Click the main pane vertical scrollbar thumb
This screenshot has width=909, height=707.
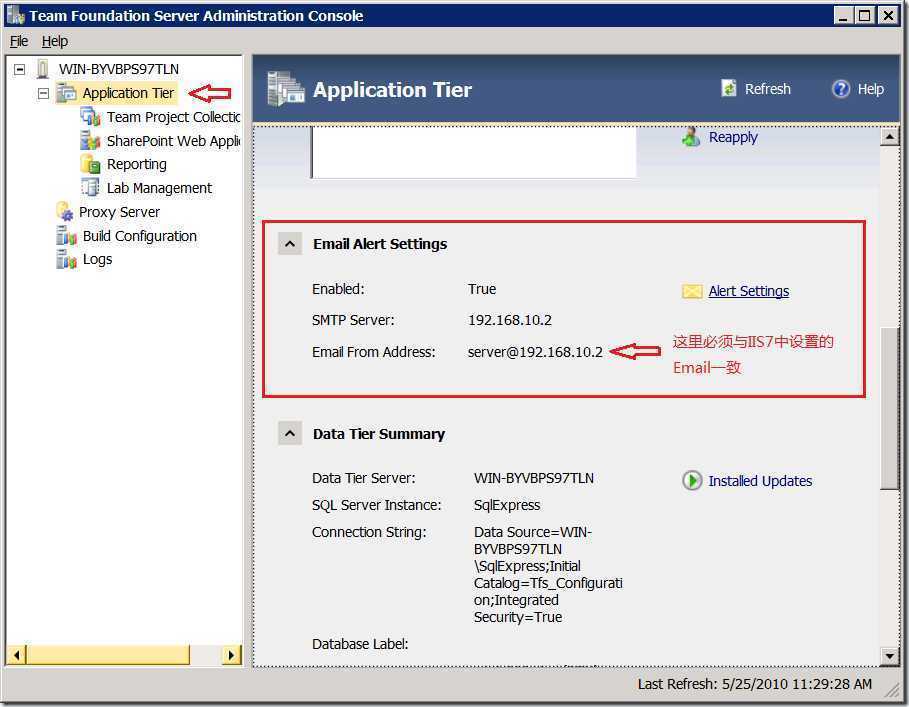click(889, 409)
